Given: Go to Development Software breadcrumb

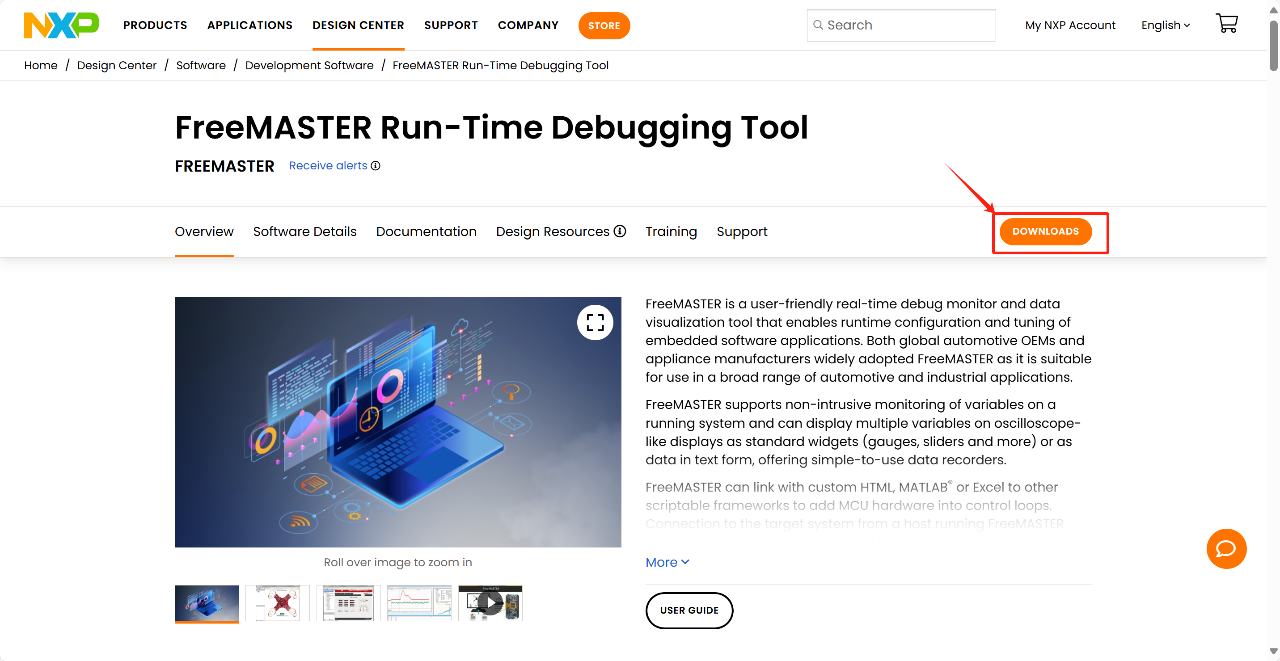Looking at the screenshot, I should tap(309, 65).
